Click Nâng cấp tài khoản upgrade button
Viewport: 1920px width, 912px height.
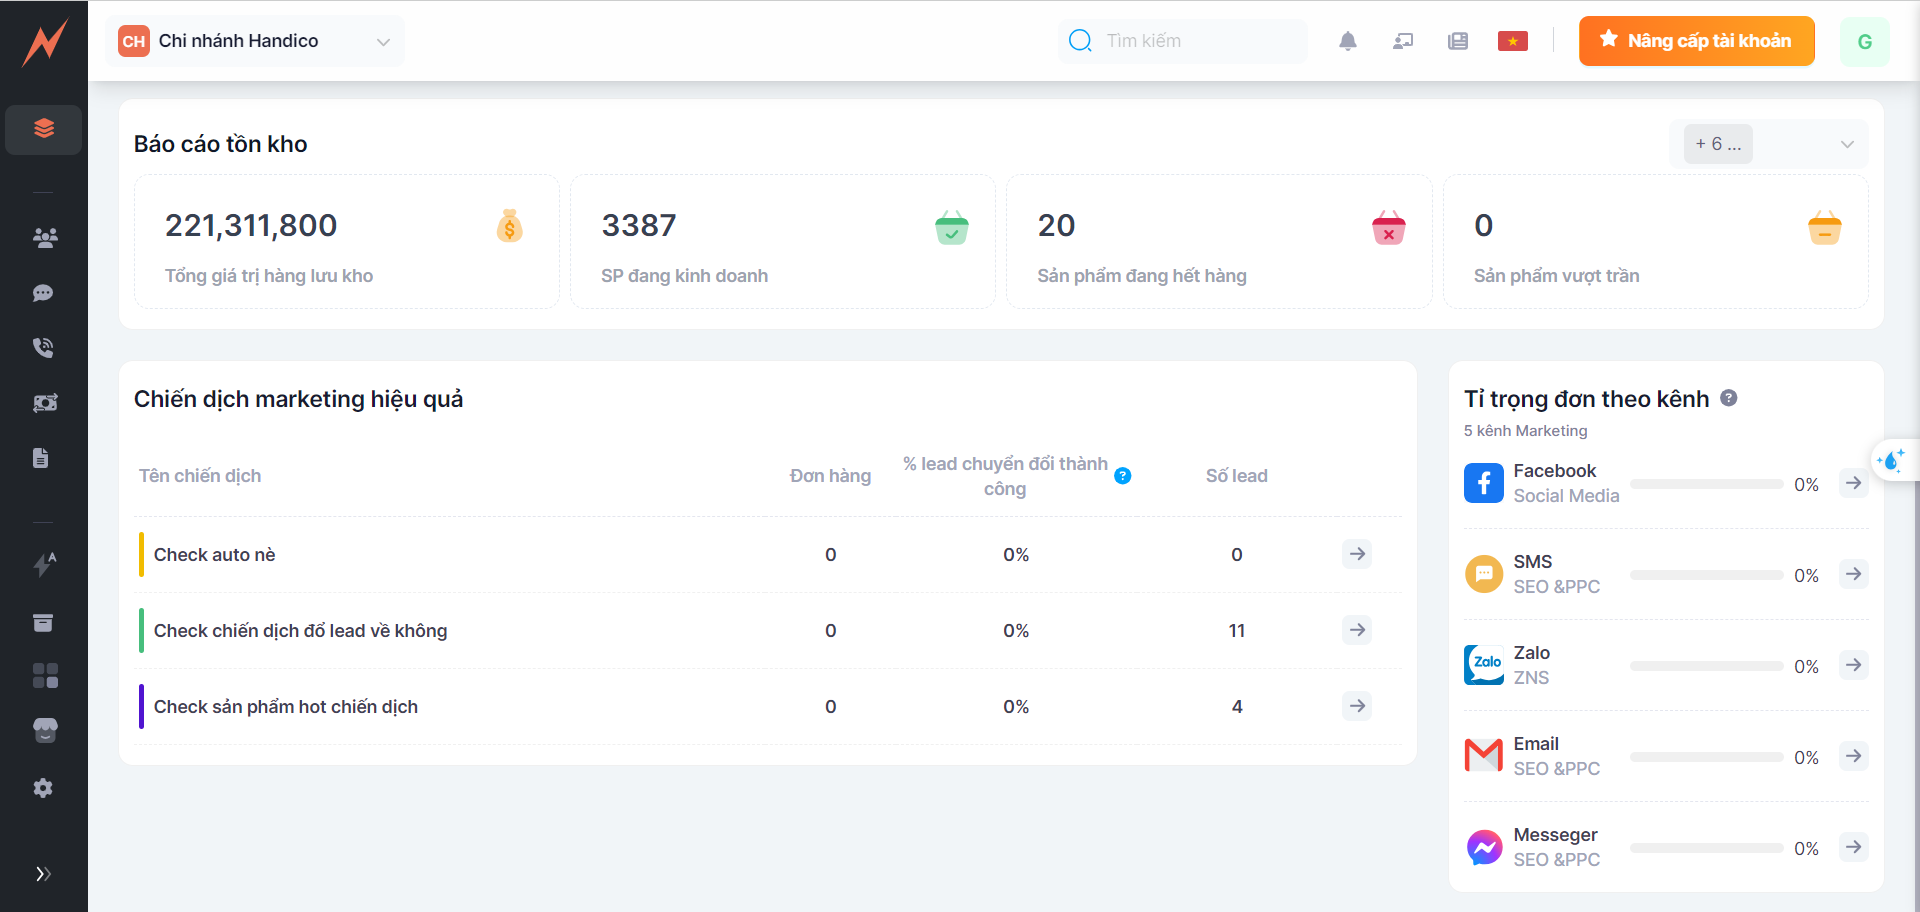click(x=1696, y=41)
